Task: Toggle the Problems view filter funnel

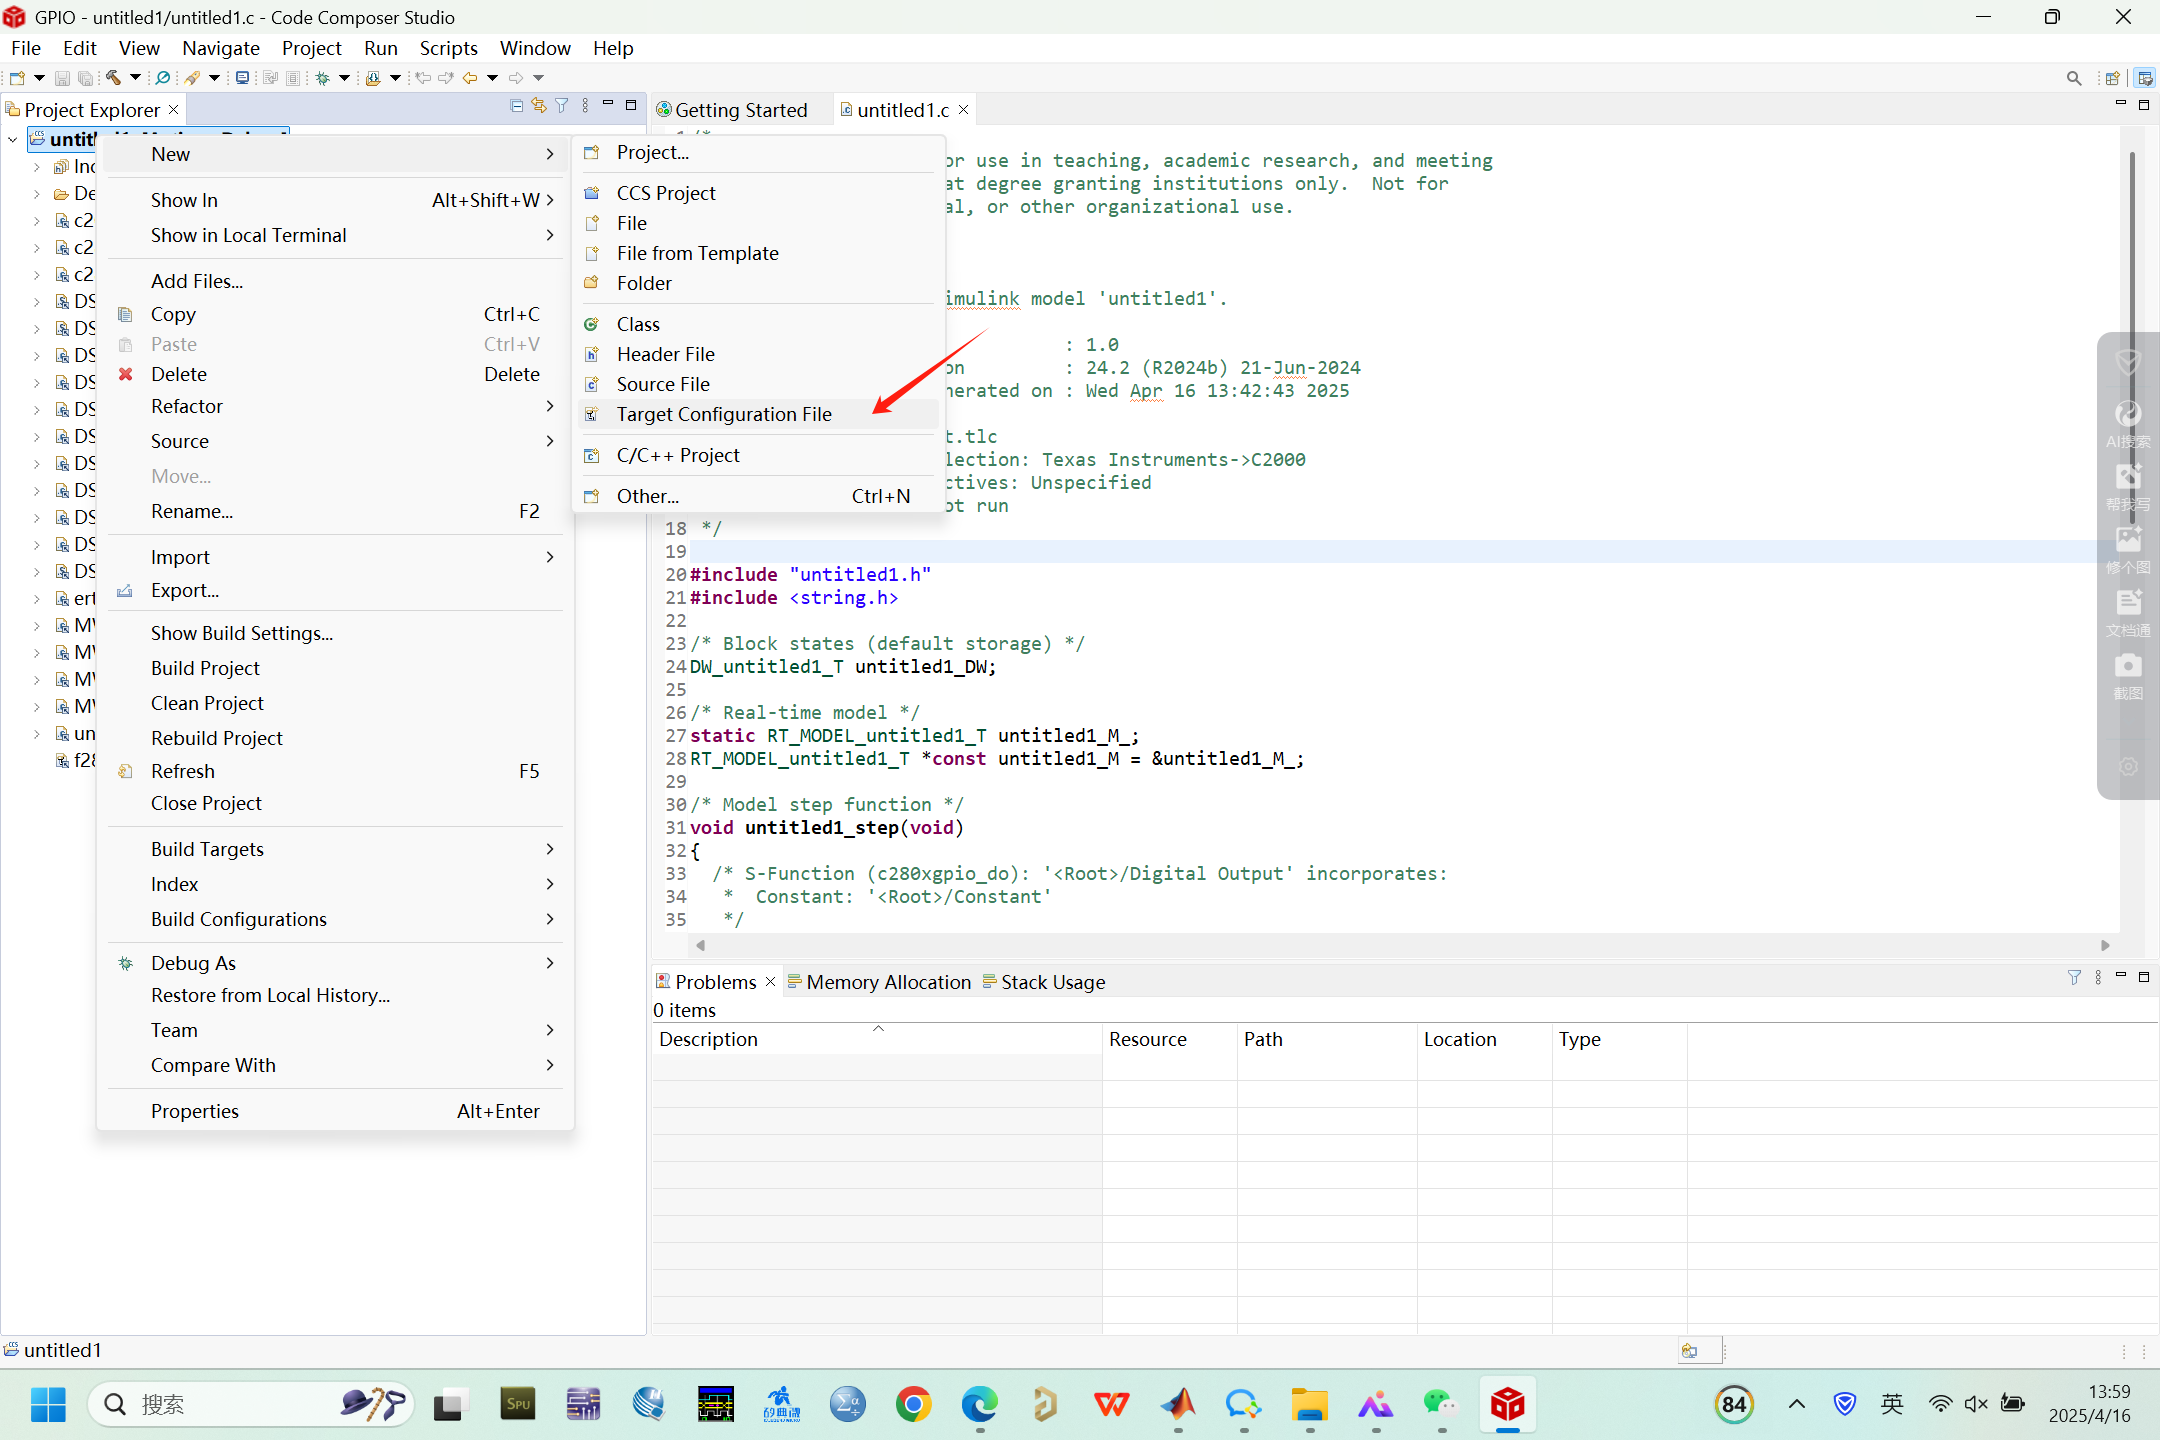Action: (x=2073, y=977)
